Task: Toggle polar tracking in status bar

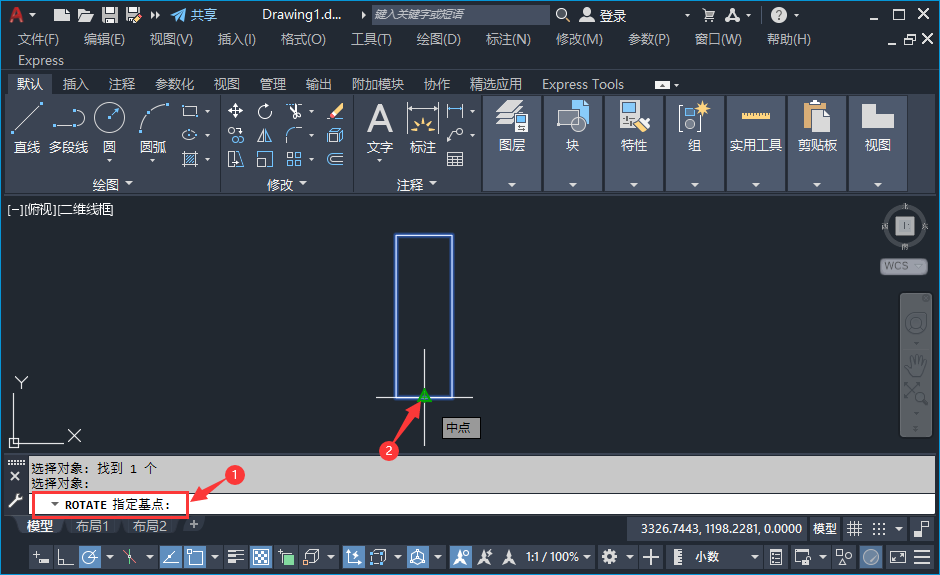Action: pyautogui.click(x=89, y=557)
